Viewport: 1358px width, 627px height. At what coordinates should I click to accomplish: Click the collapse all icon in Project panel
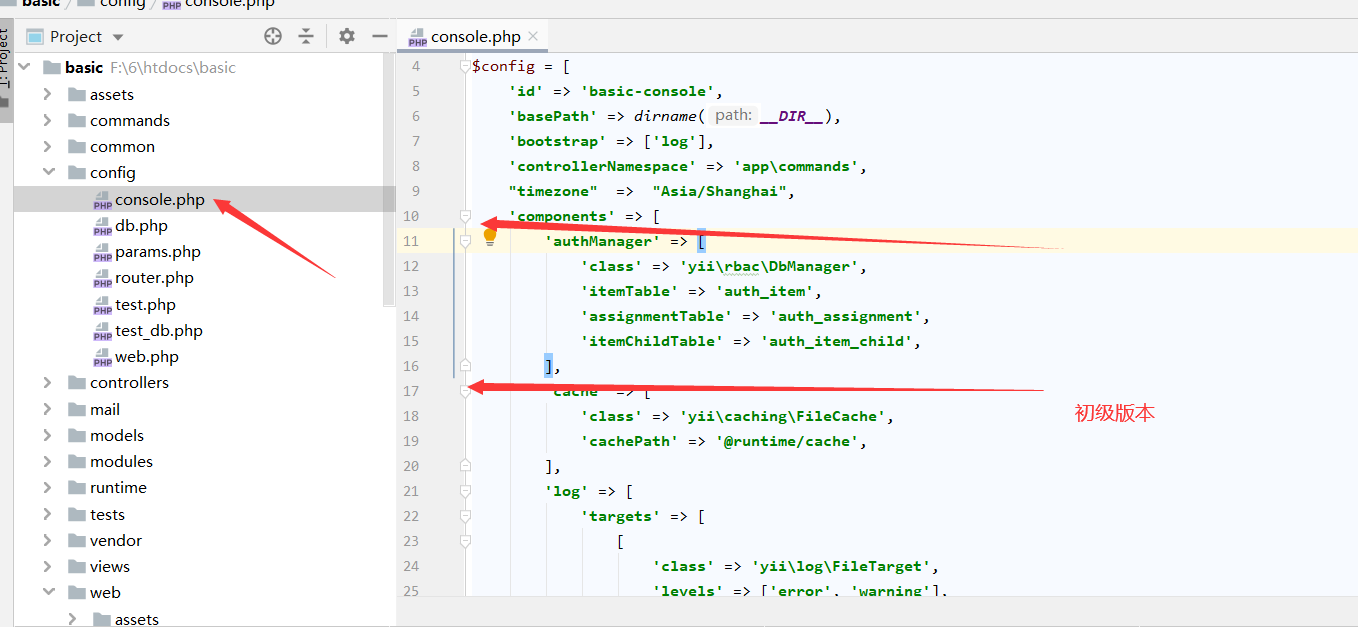306,36
